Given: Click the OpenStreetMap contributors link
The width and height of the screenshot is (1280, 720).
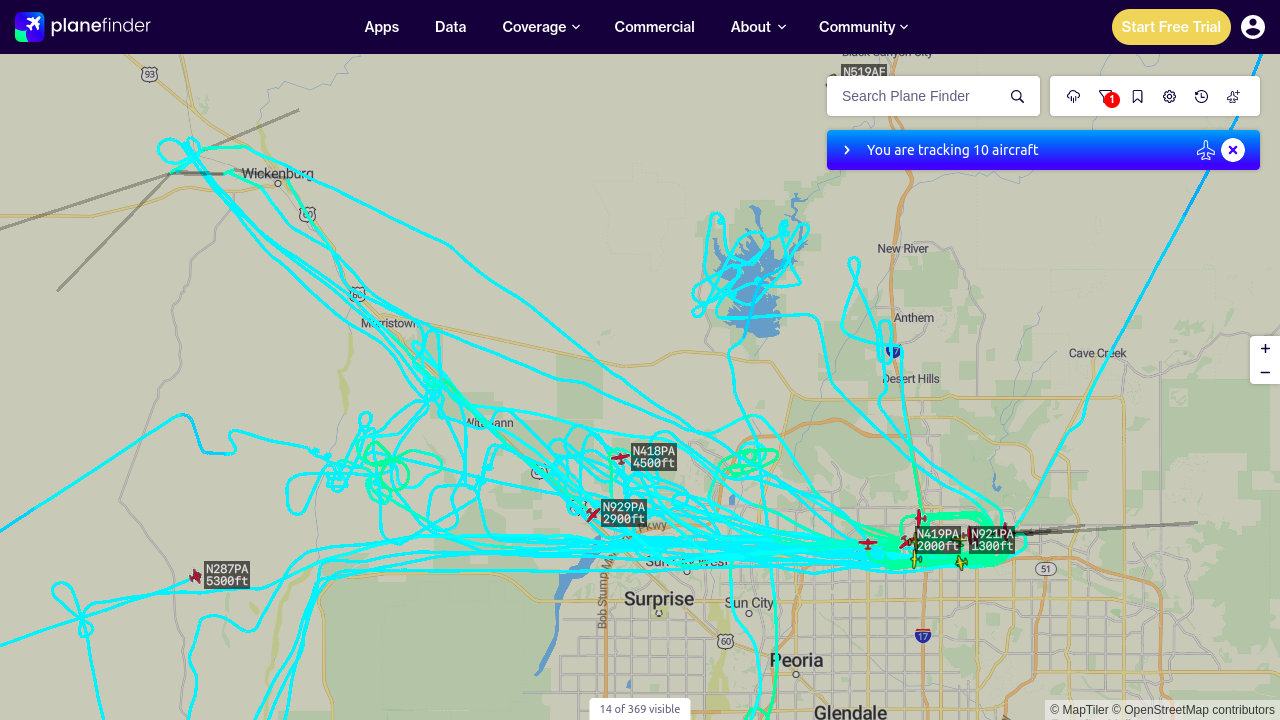Looking at the screenshot, I should pos(1193,710).
